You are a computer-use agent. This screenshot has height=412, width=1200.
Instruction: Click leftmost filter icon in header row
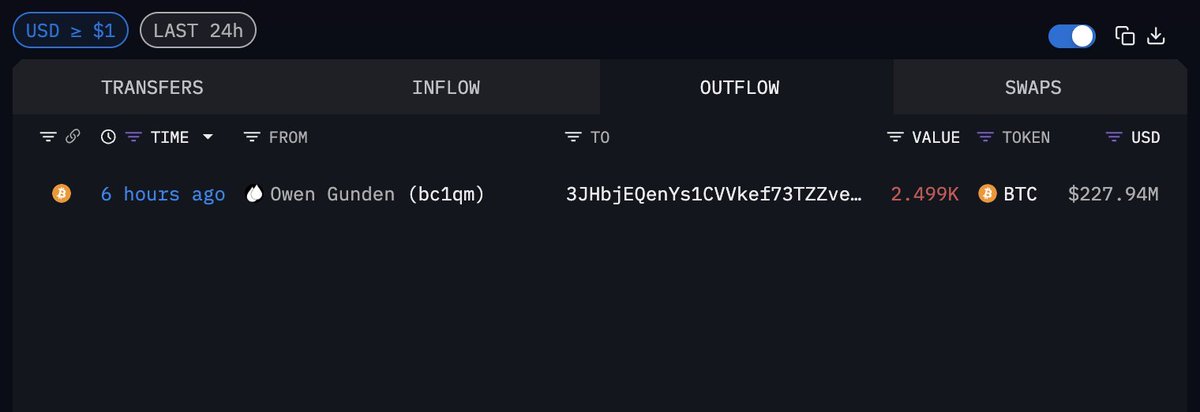tap(48, 137)
